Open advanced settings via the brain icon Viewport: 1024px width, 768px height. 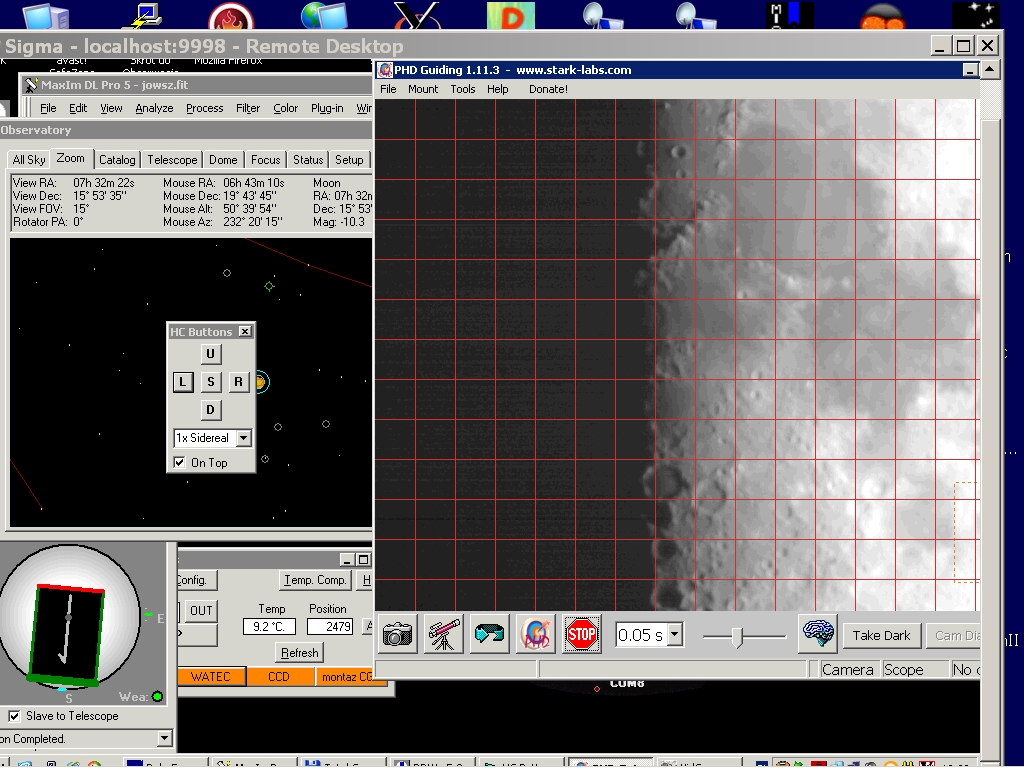pyautogui.click(x=818, y=634)
